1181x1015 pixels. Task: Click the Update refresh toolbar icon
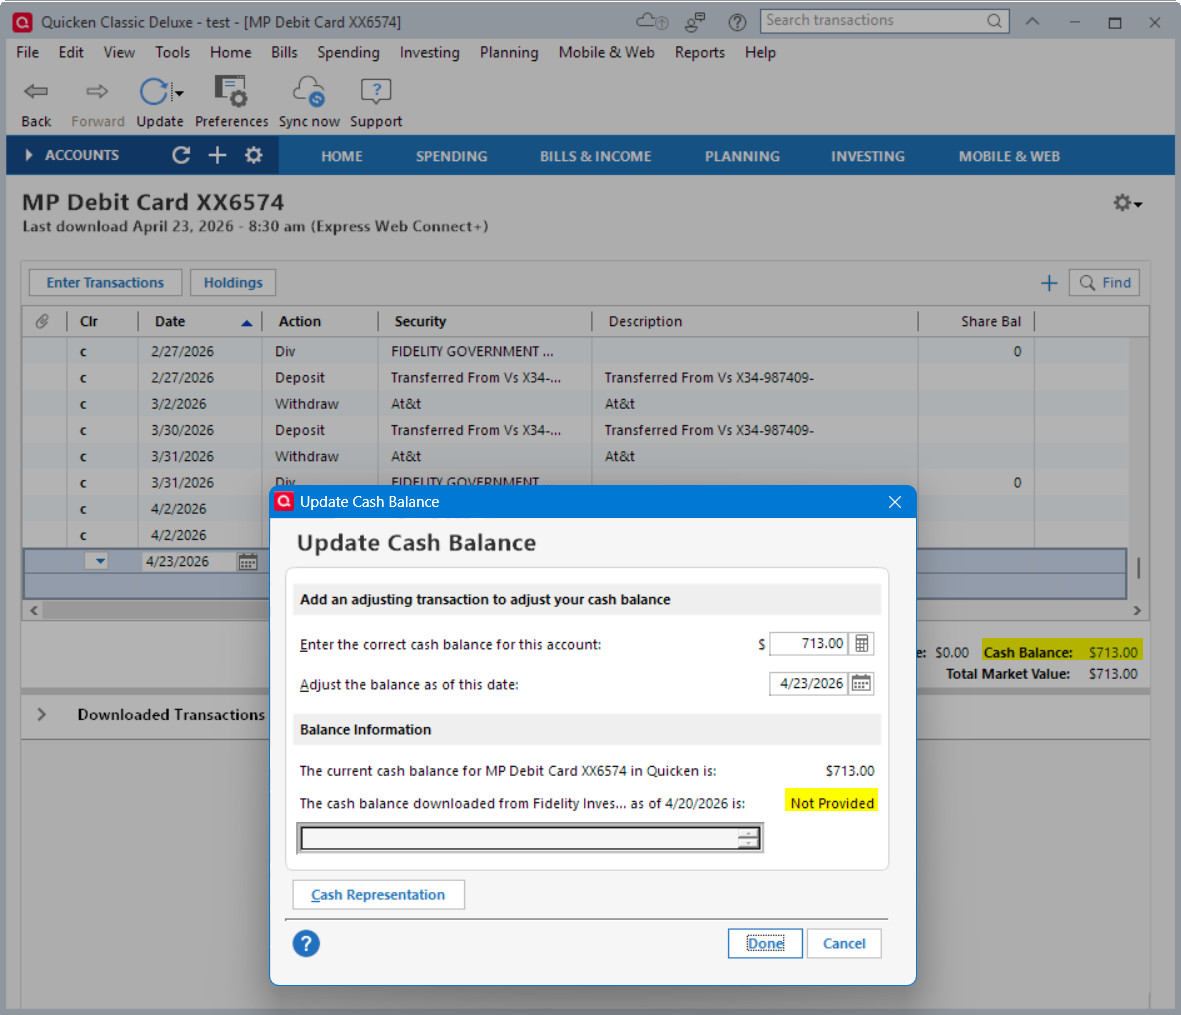pos(154,92)
